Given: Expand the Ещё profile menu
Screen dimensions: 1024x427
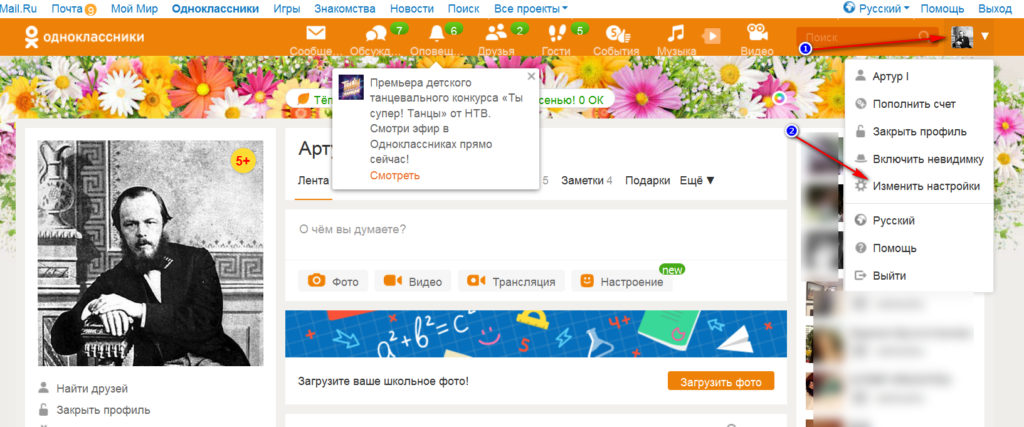Looking at the screenshot, I should tap(697, 180).
